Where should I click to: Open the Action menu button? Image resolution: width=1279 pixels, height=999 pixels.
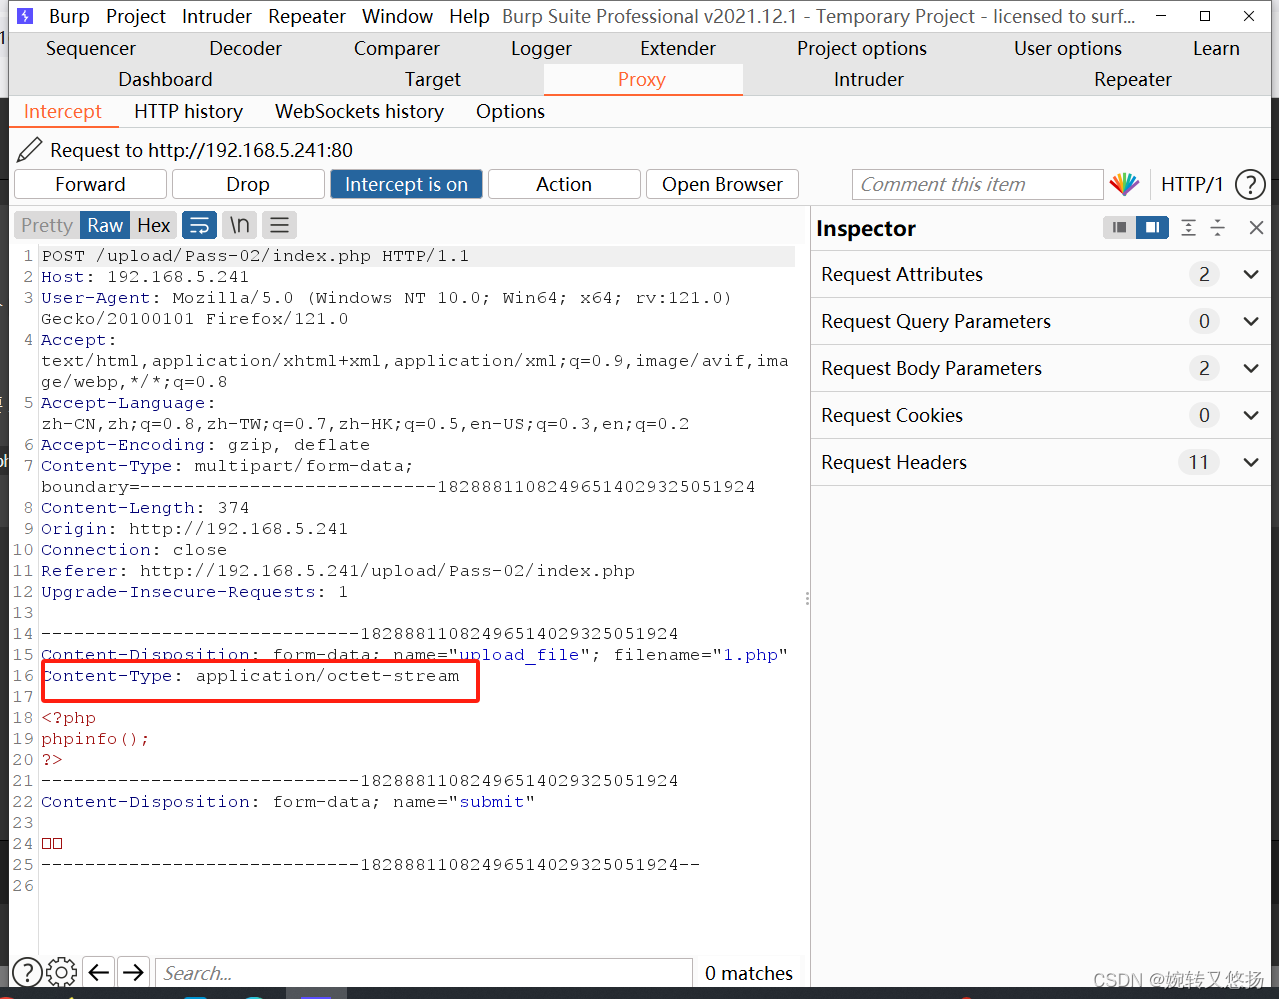(x=564, y=184)
